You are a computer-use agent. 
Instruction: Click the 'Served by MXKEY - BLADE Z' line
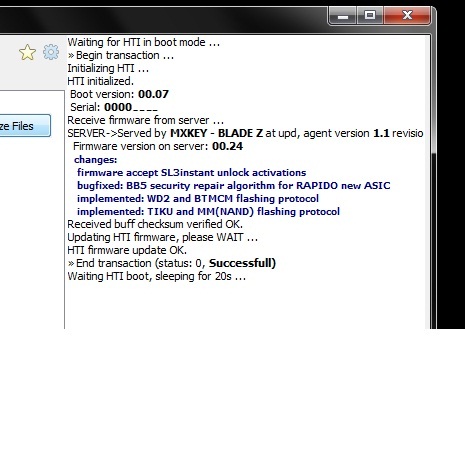pos(245,133)
